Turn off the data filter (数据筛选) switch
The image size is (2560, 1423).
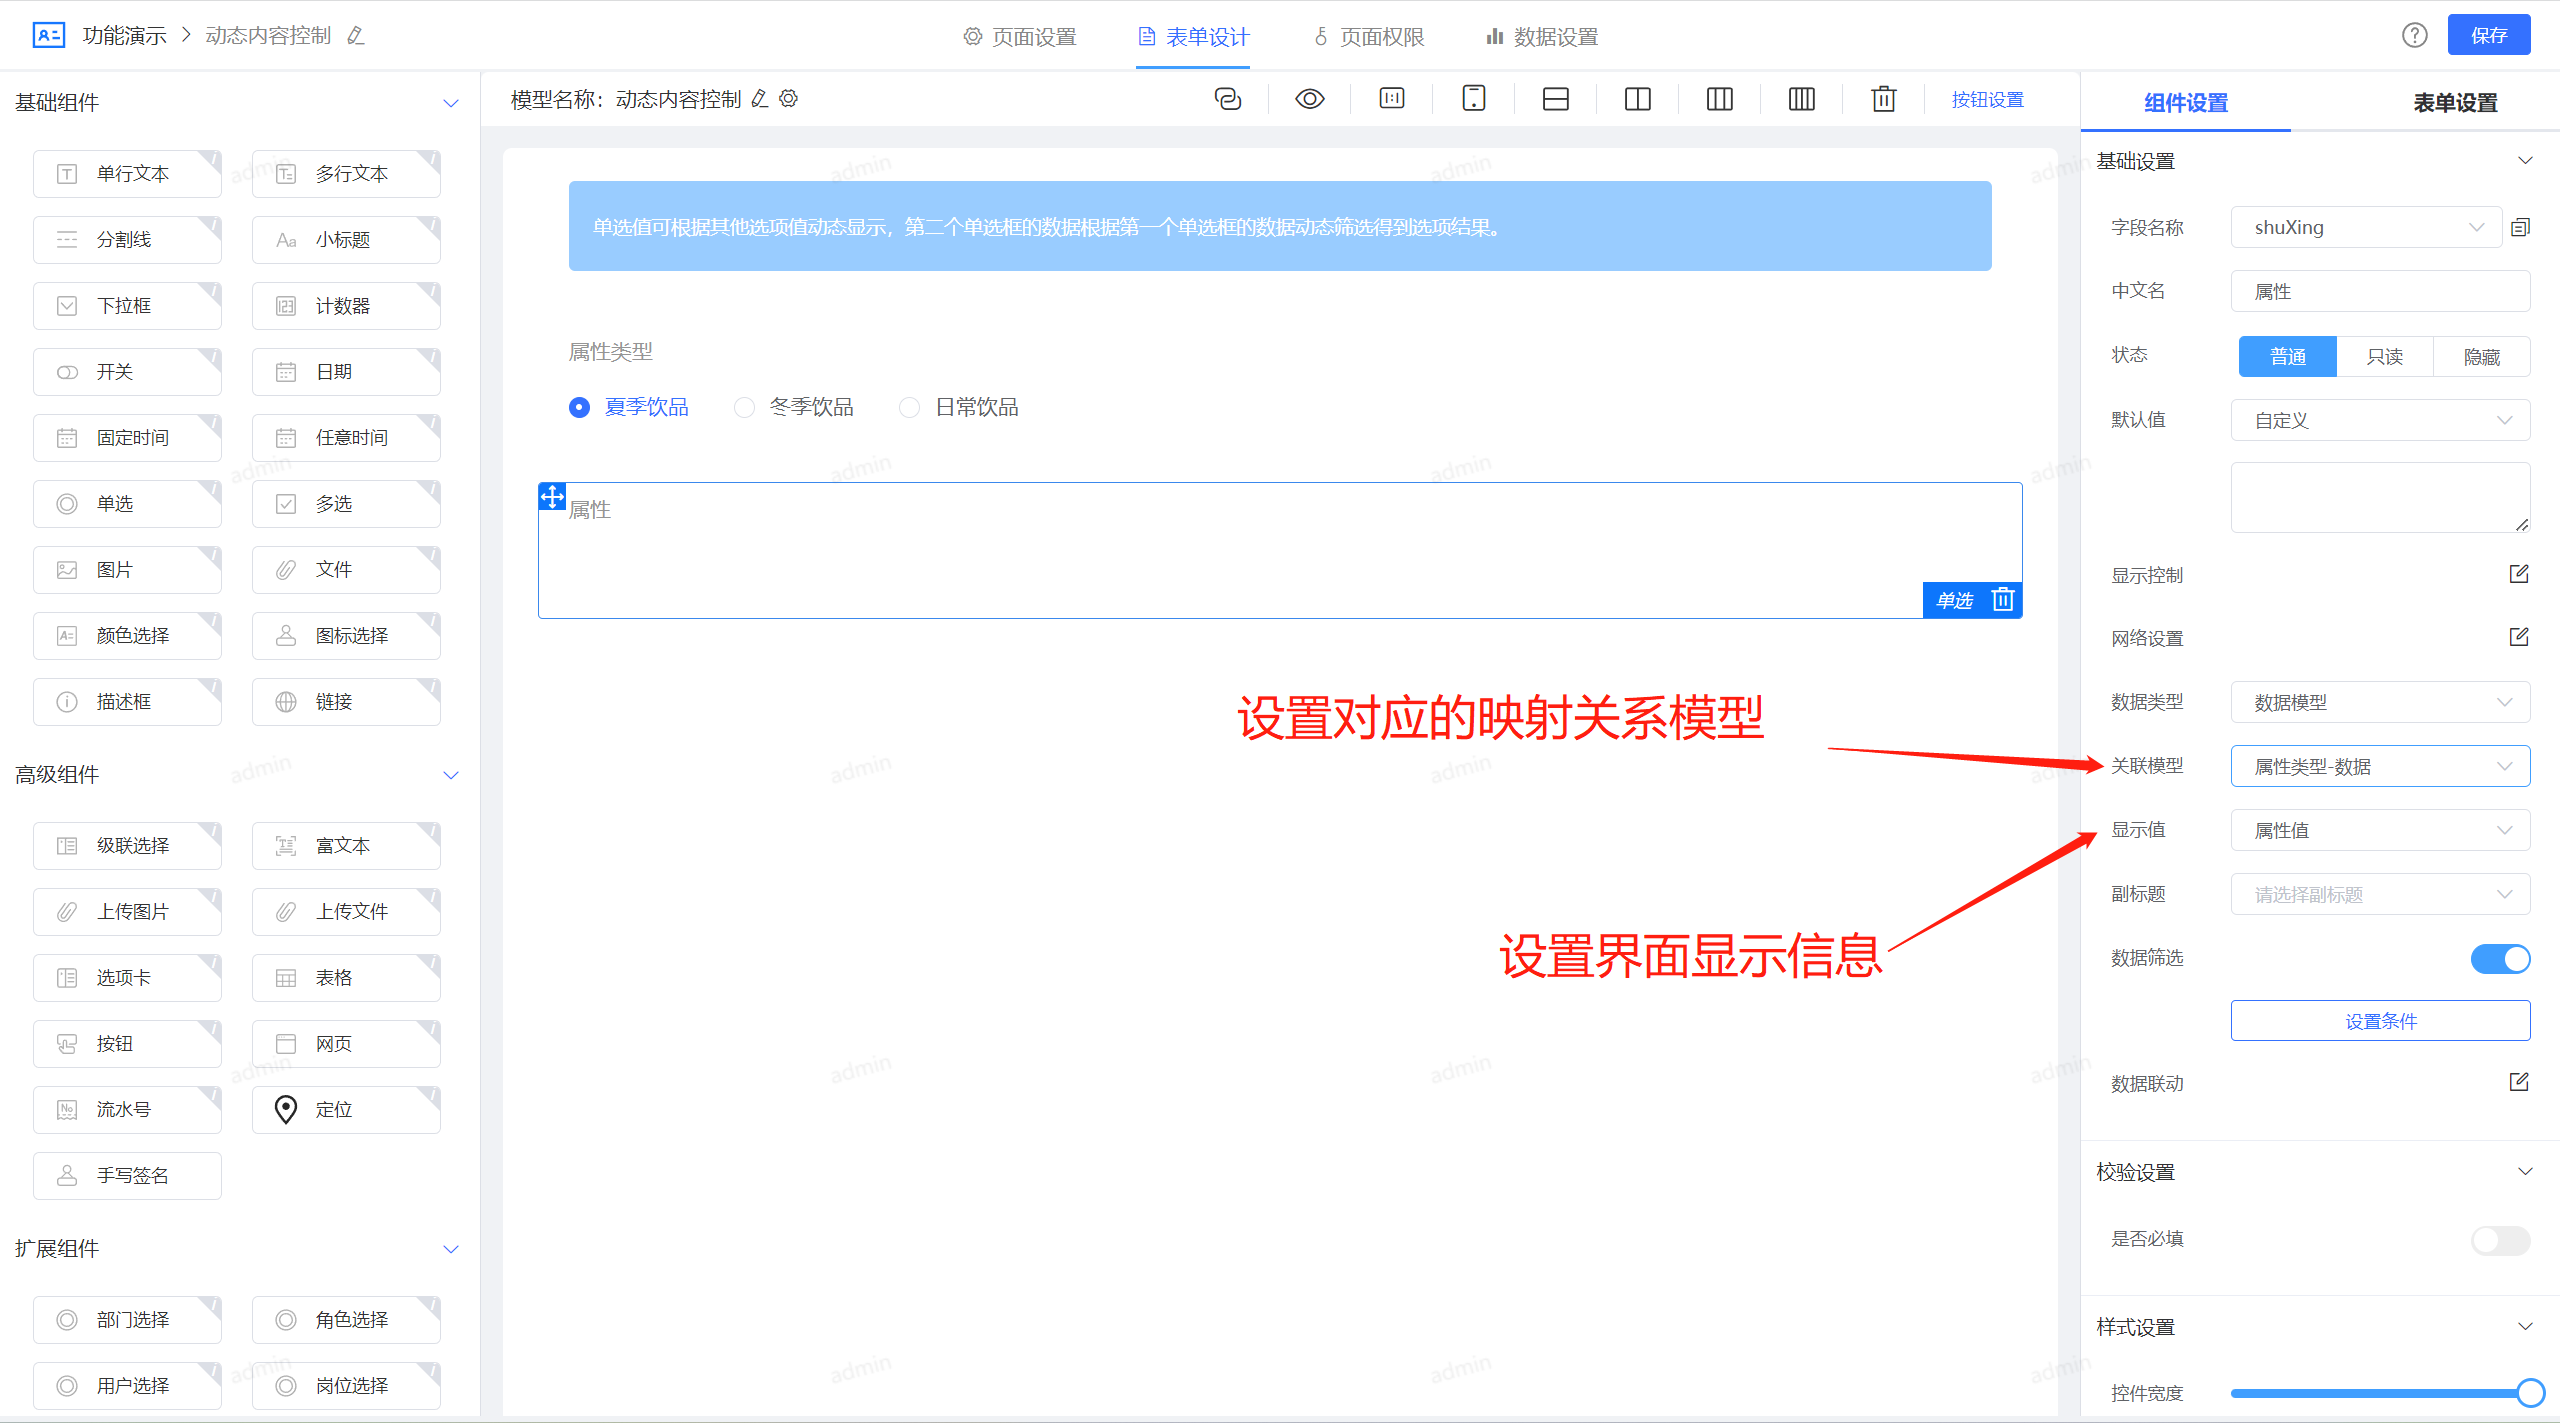point(2500,958)
